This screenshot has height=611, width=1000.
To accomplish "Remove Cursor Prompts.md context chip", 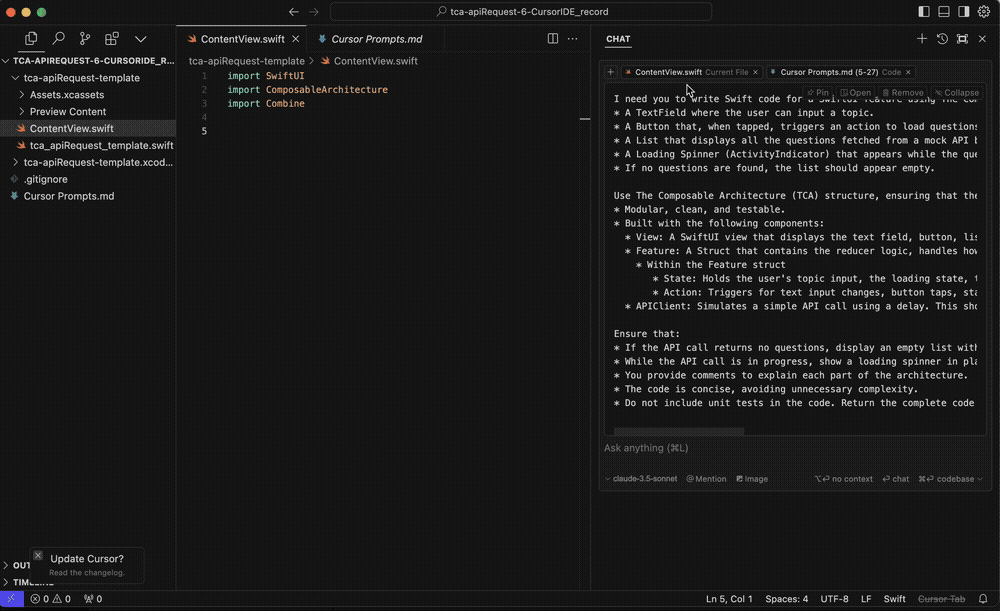I will [x=908, y=72].
